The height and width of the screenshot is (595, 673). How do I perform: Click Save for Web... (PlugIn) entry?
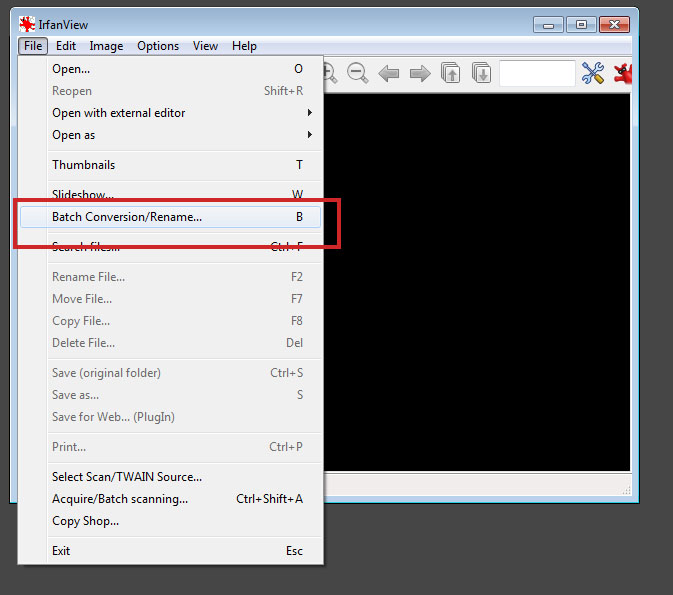[x=170, y=417]
